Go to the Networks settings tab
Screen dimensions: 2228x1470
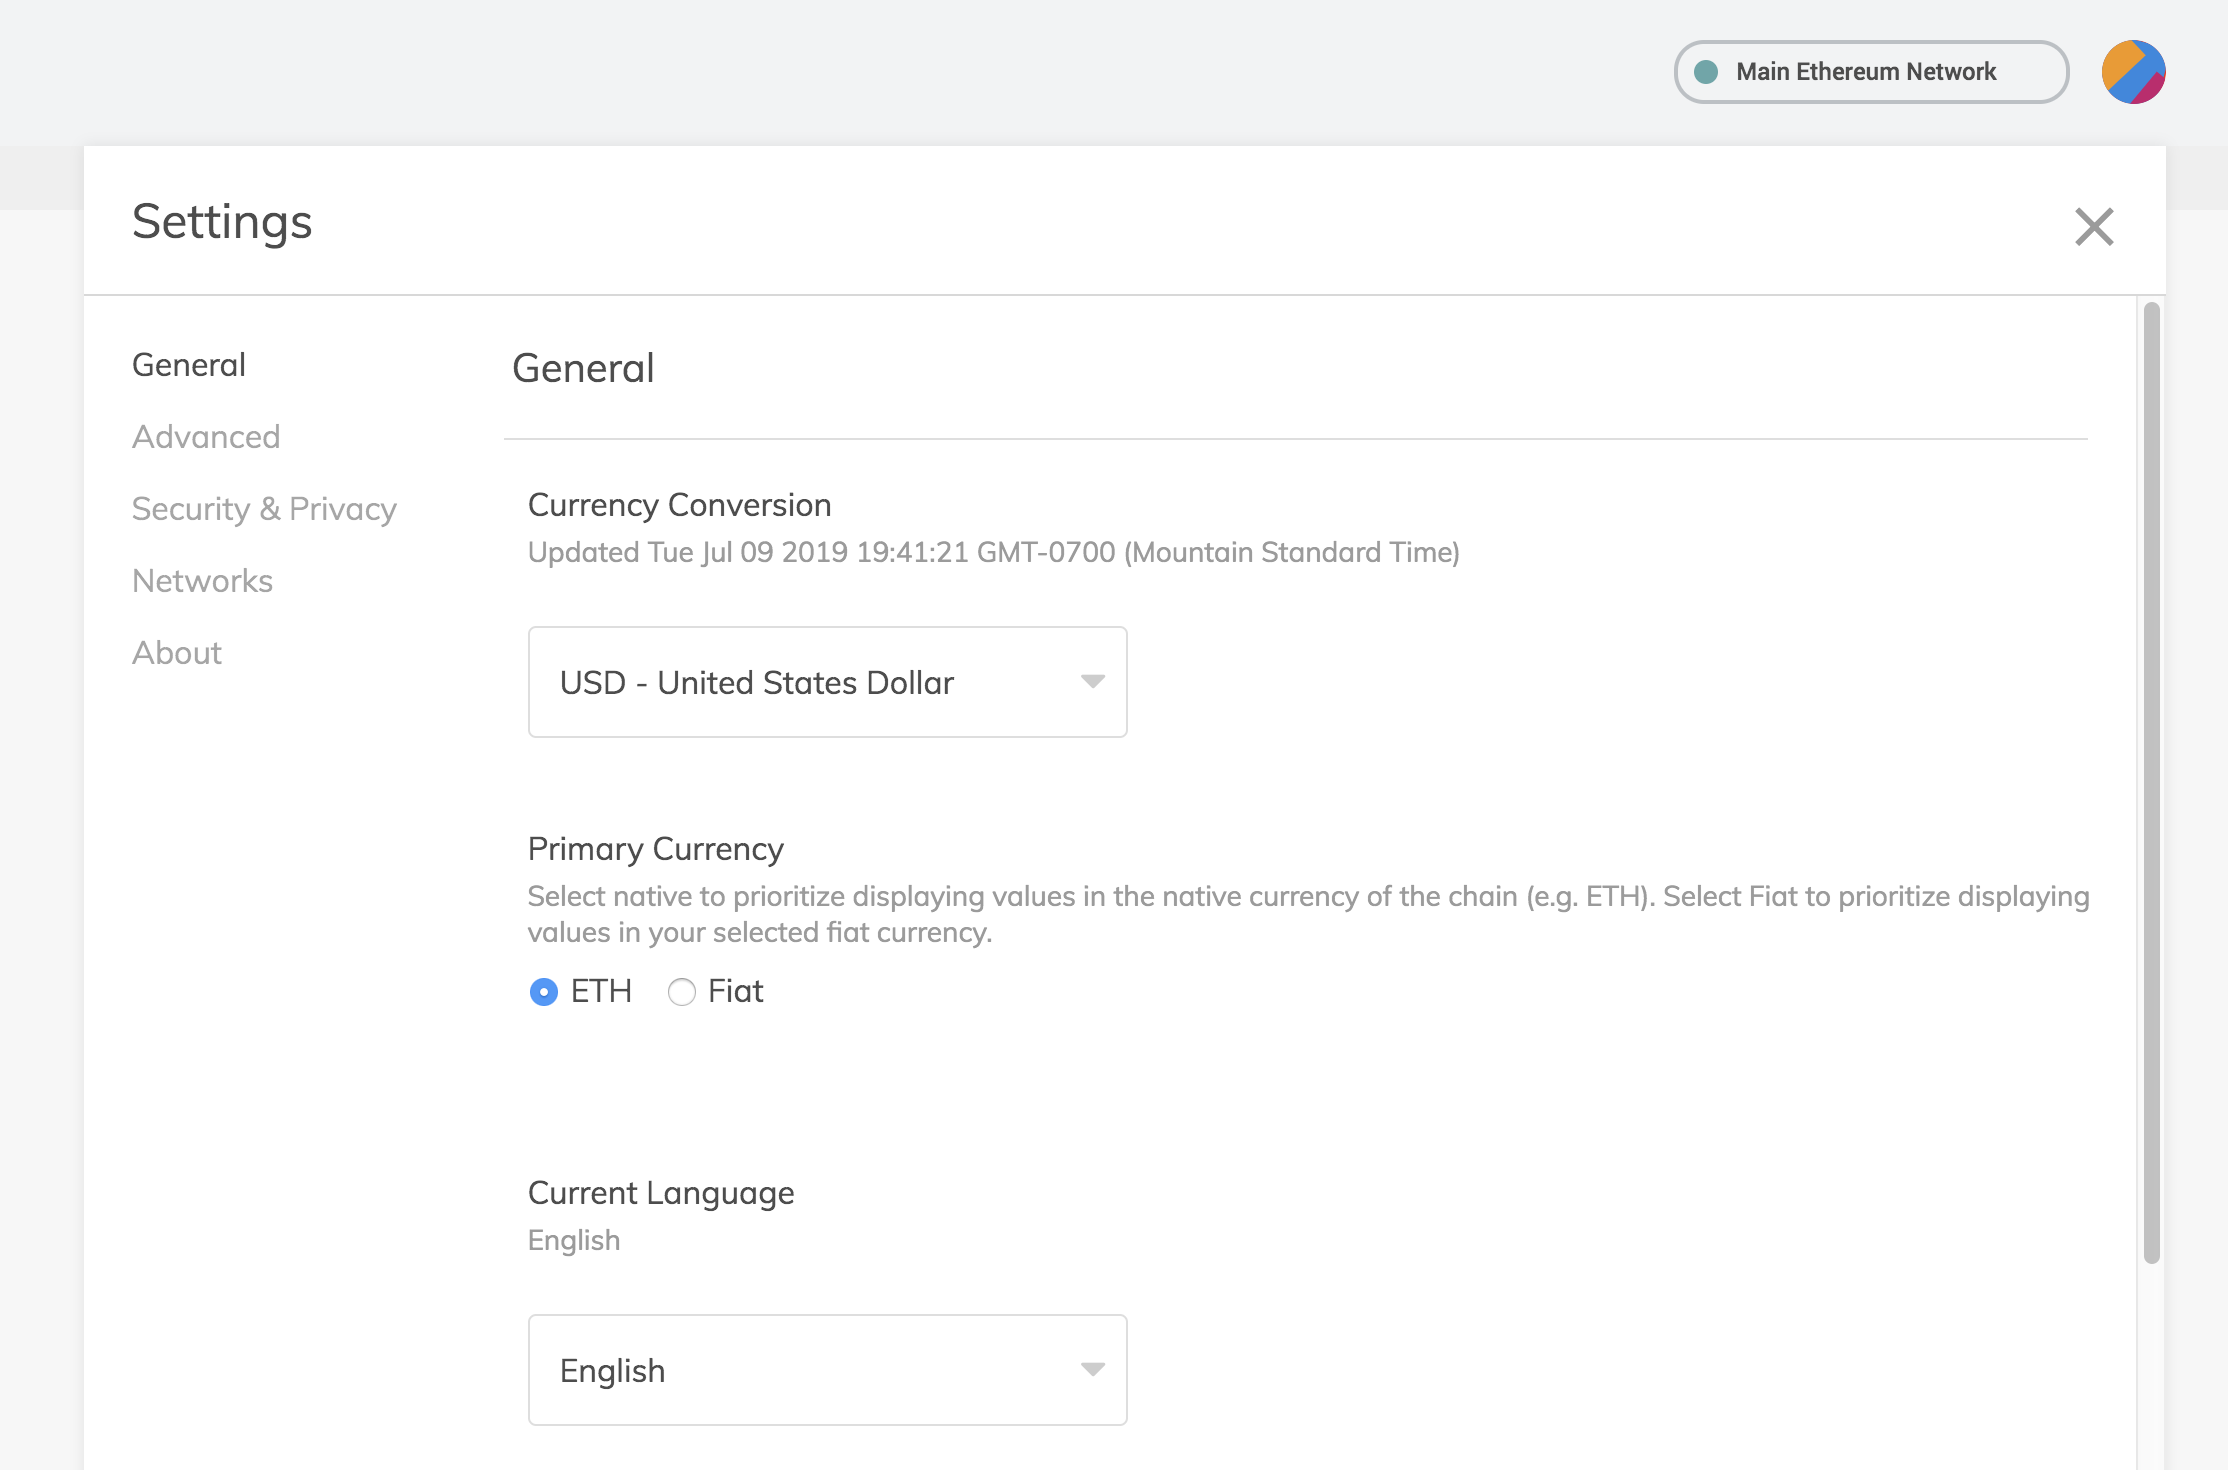tap(202, 581)
